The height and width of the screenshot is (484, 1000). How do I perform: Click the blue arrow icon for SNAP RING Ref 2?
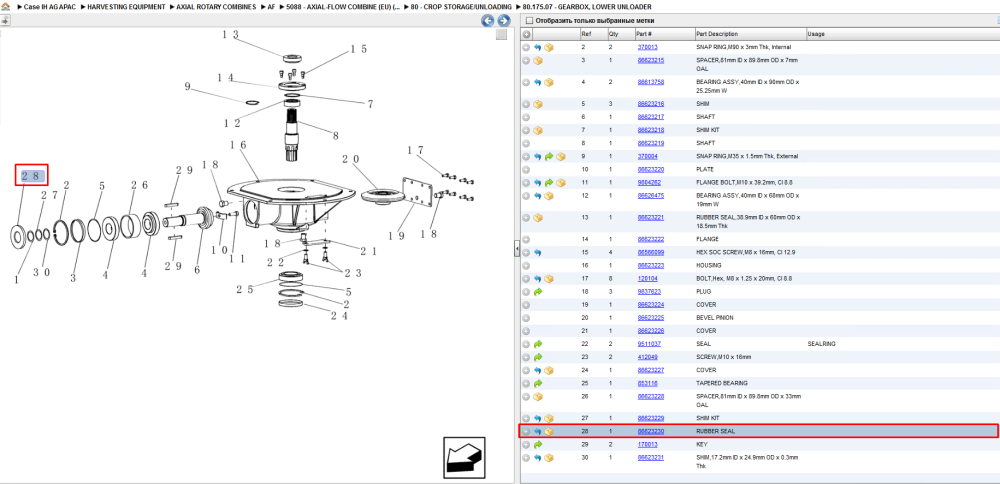538,48
